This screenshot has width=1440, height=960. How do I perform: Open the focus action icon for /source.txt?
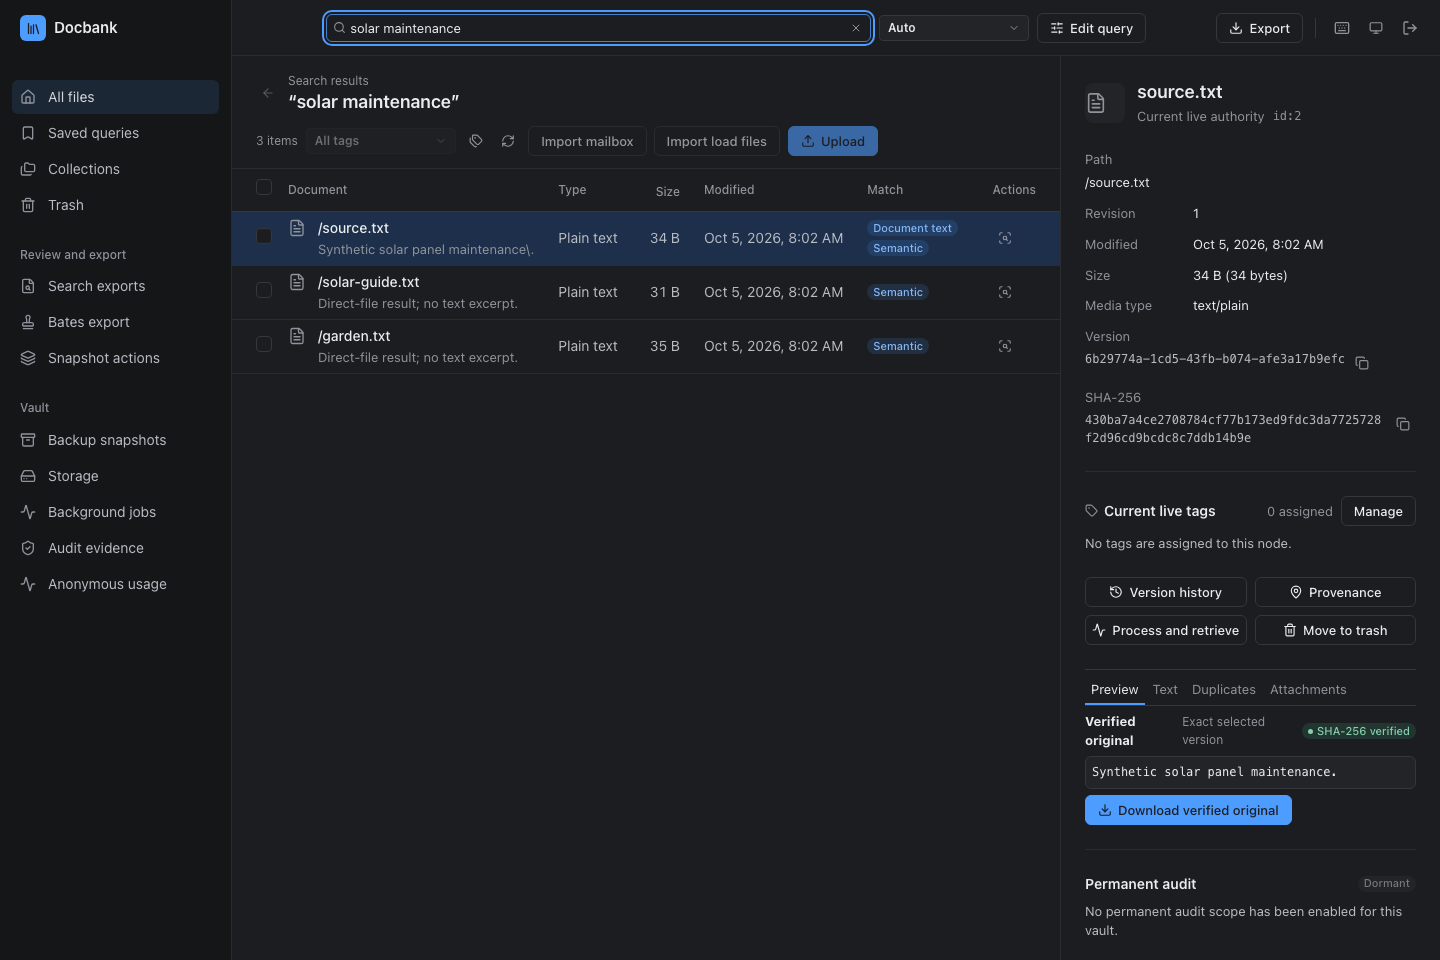click(x=1005, y=238)
